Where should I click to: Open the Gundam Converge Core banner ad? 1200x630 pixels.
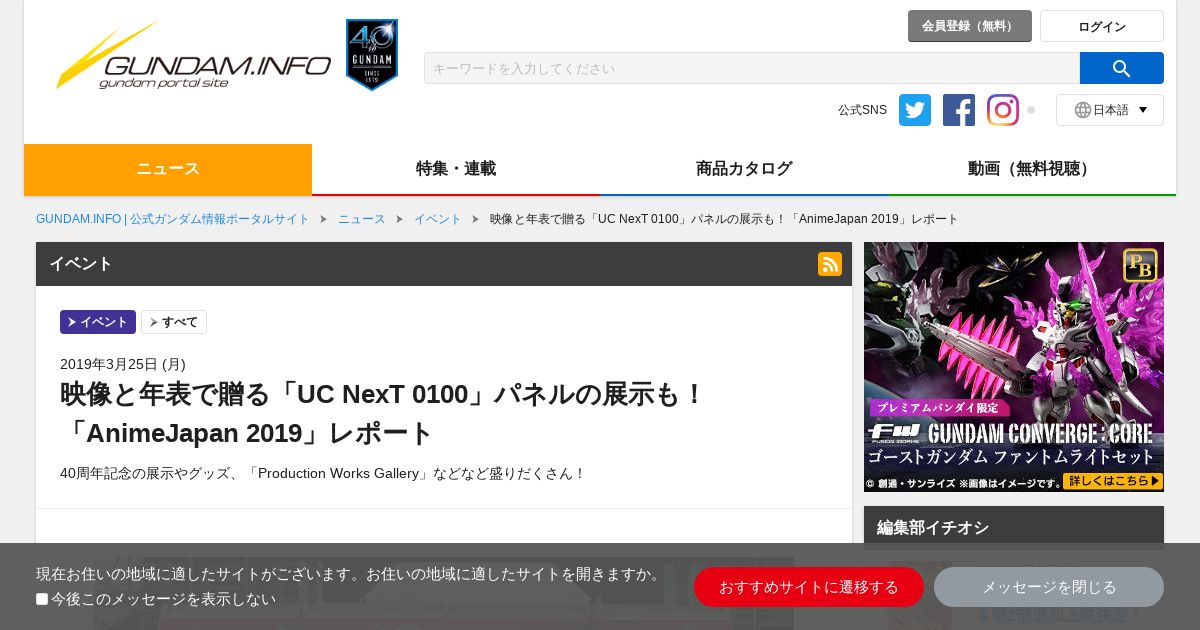tap(1014, 367)
